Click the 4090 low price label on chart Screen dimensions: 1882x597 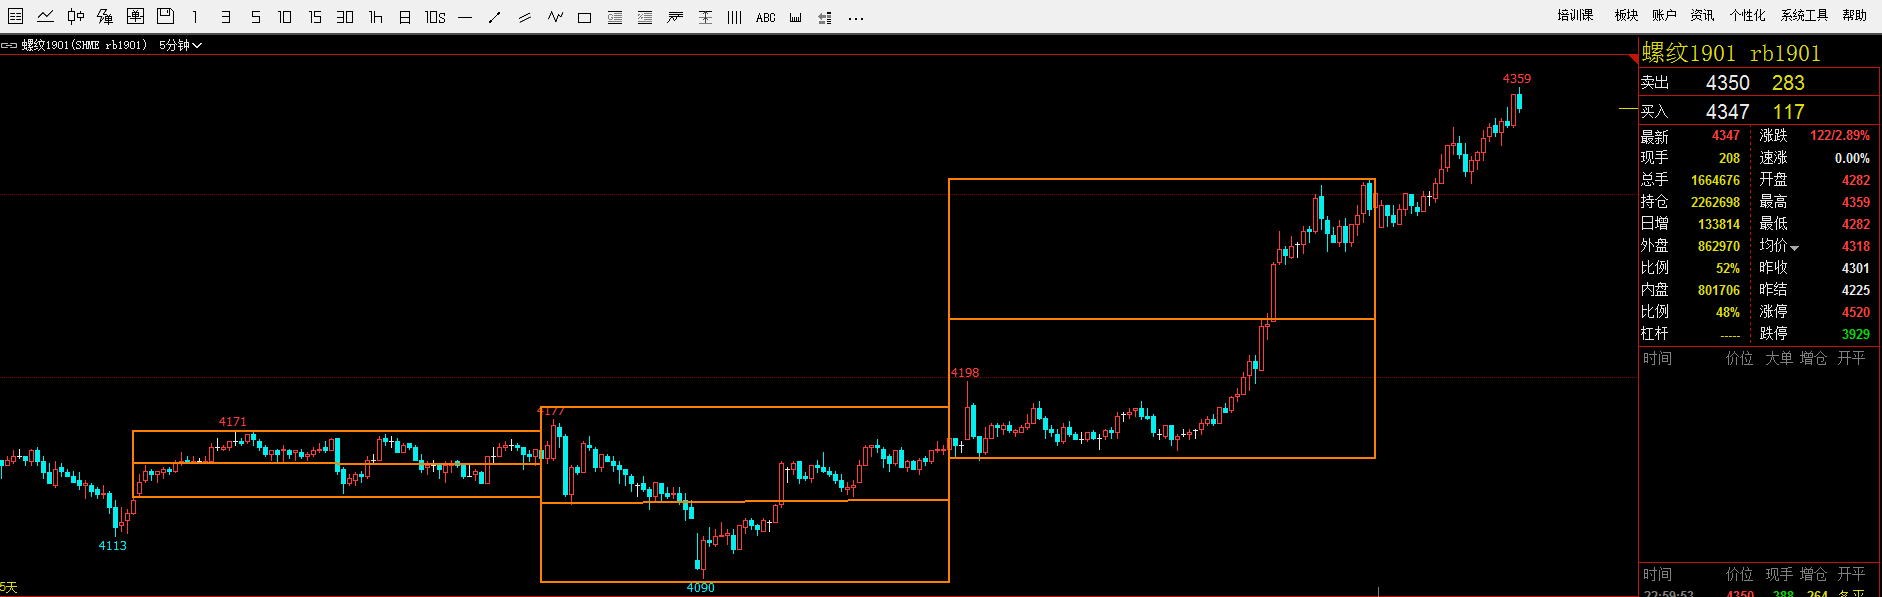(700, 588)
